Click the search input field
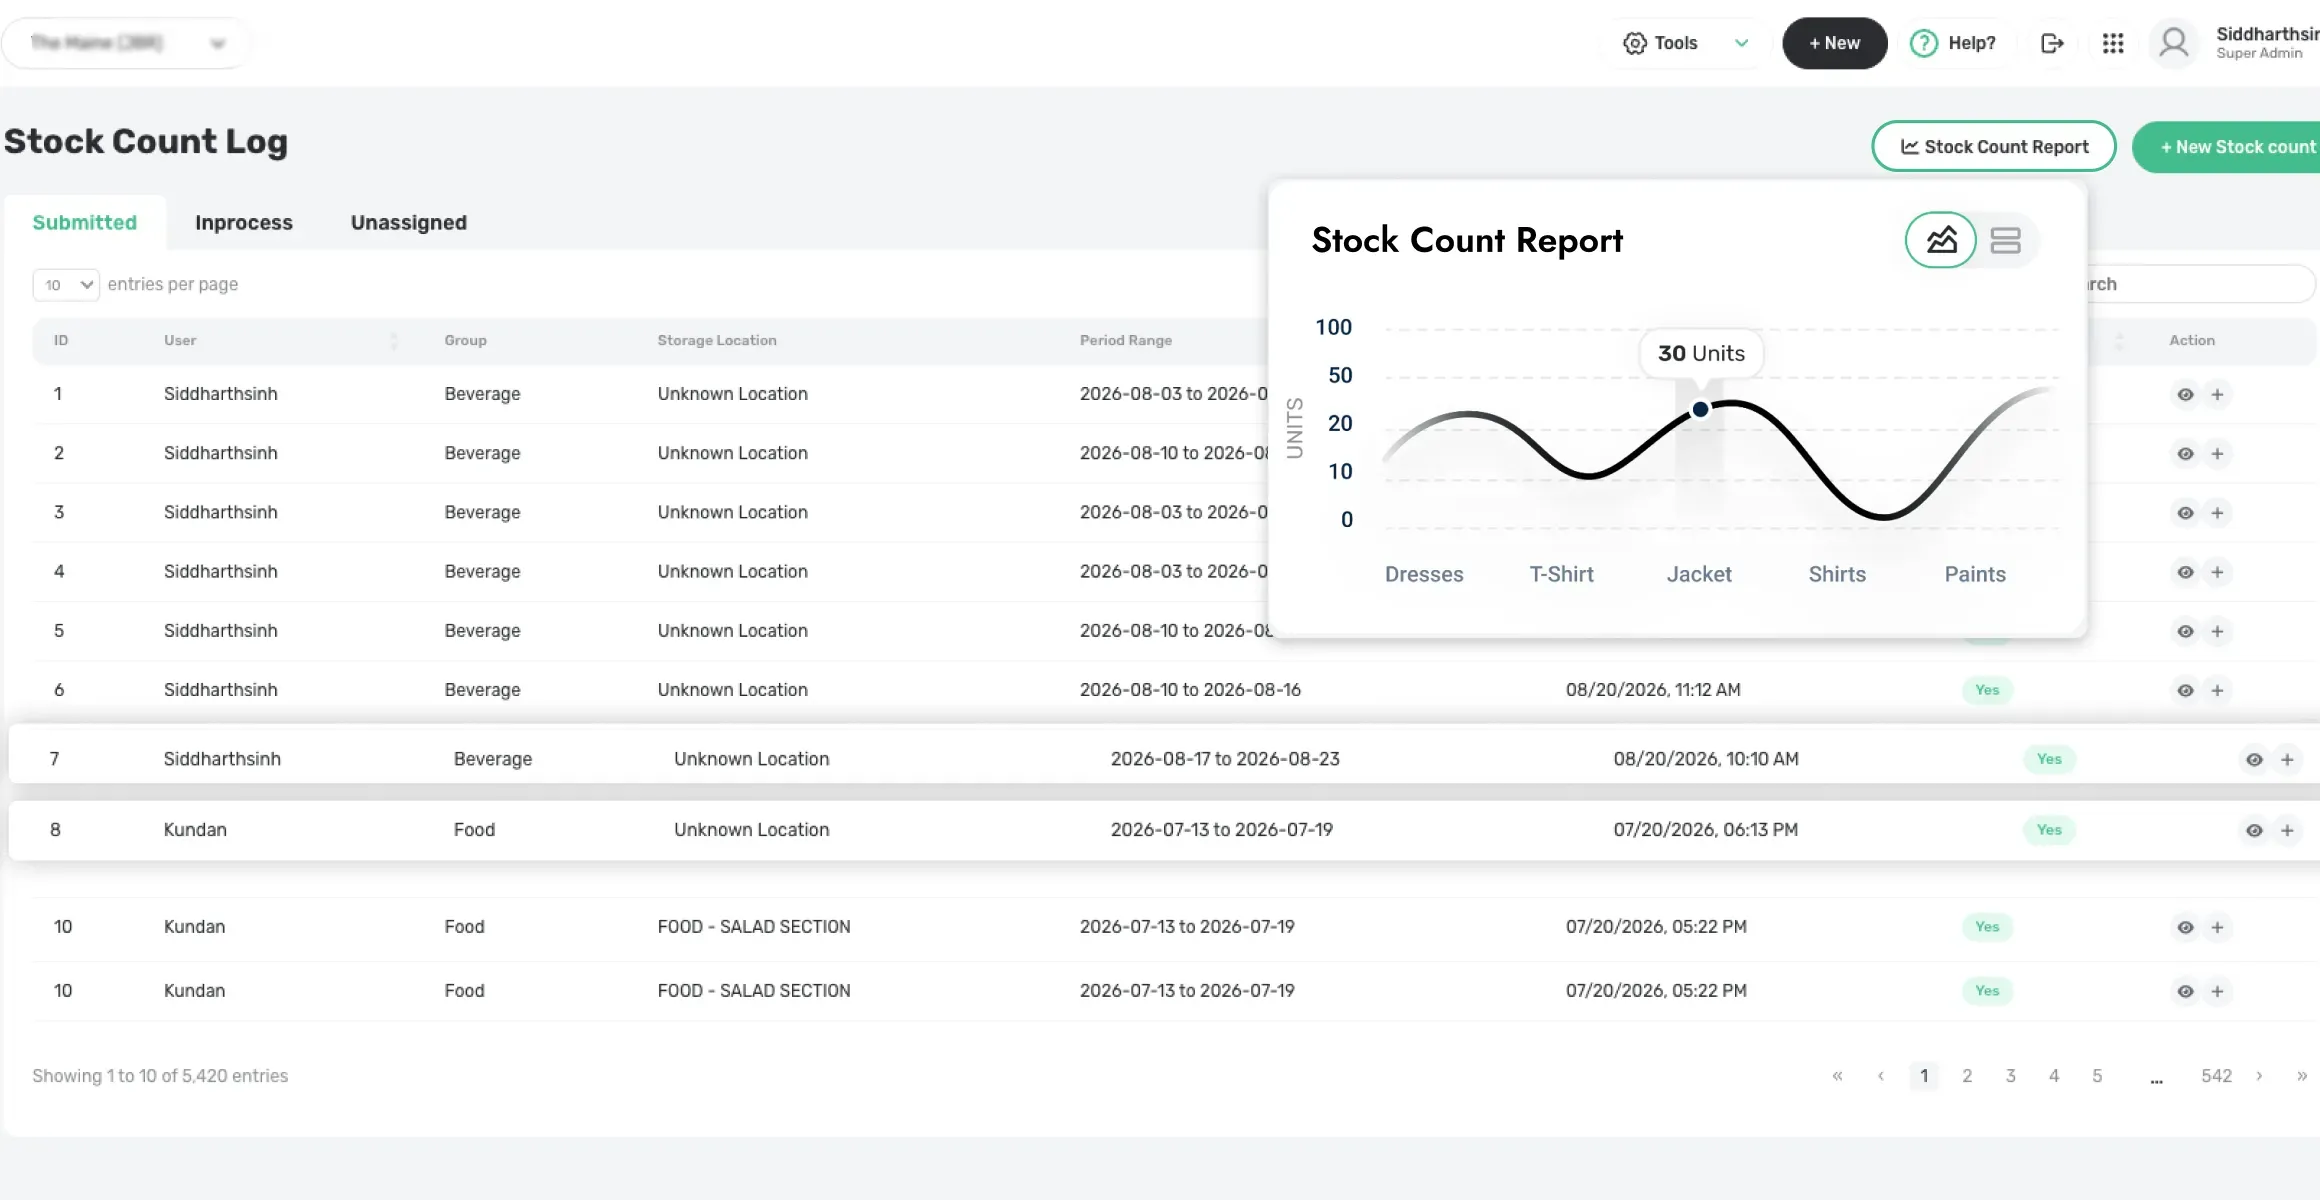Viewport: 2320px width, 1200px height. click(2200, 284)
